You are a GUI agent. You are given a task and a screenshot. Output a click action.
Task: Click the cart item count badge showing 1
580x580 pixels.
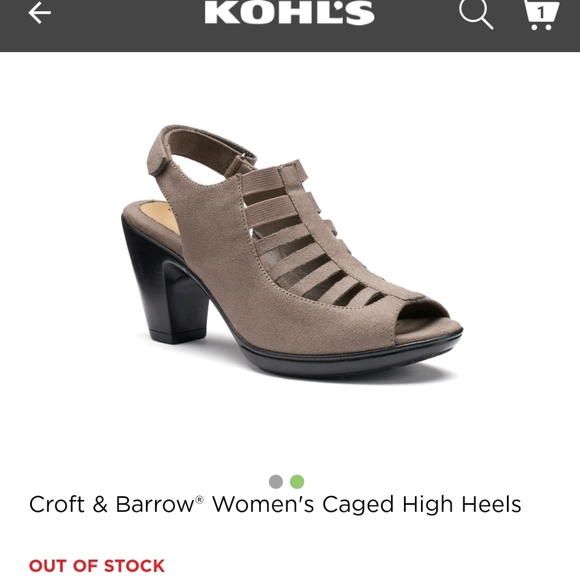coord(541,13)
